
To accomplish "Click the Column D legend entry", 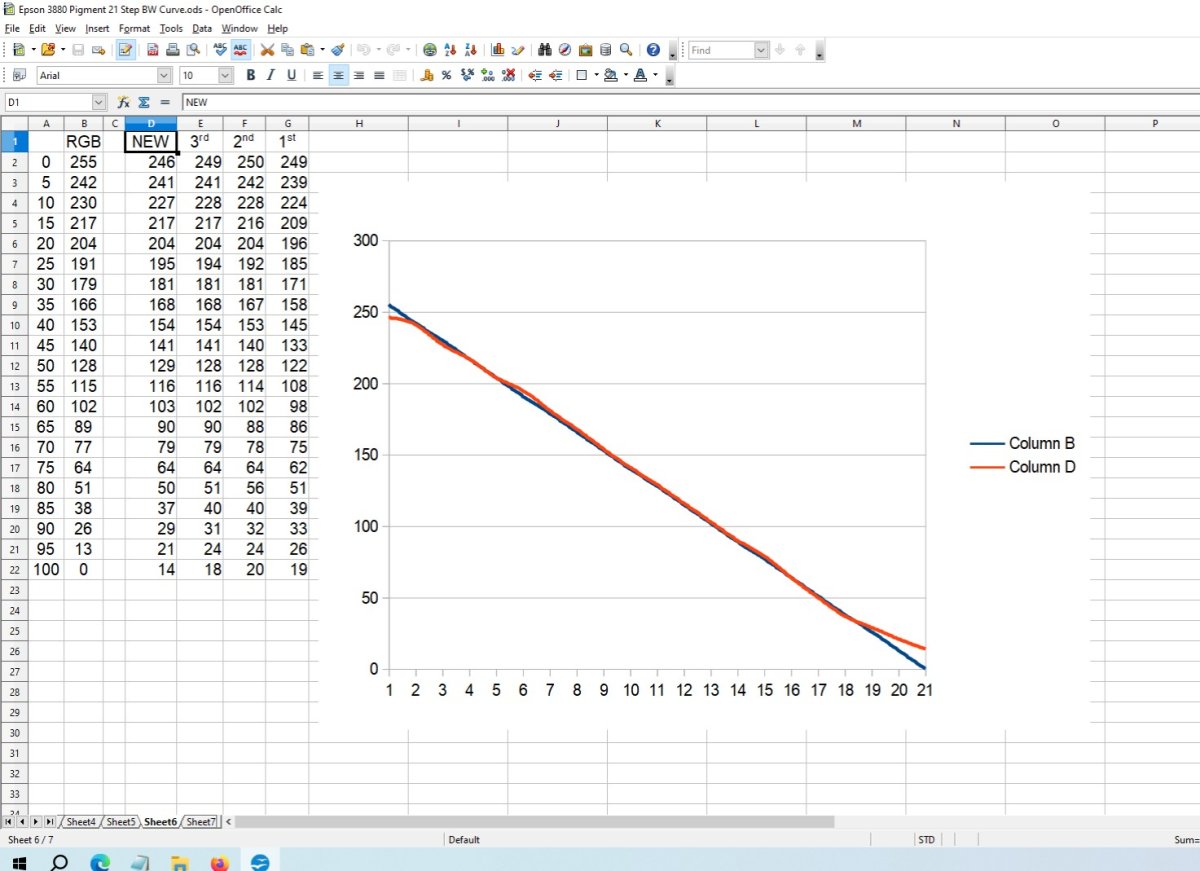I will click(1041, 467).
